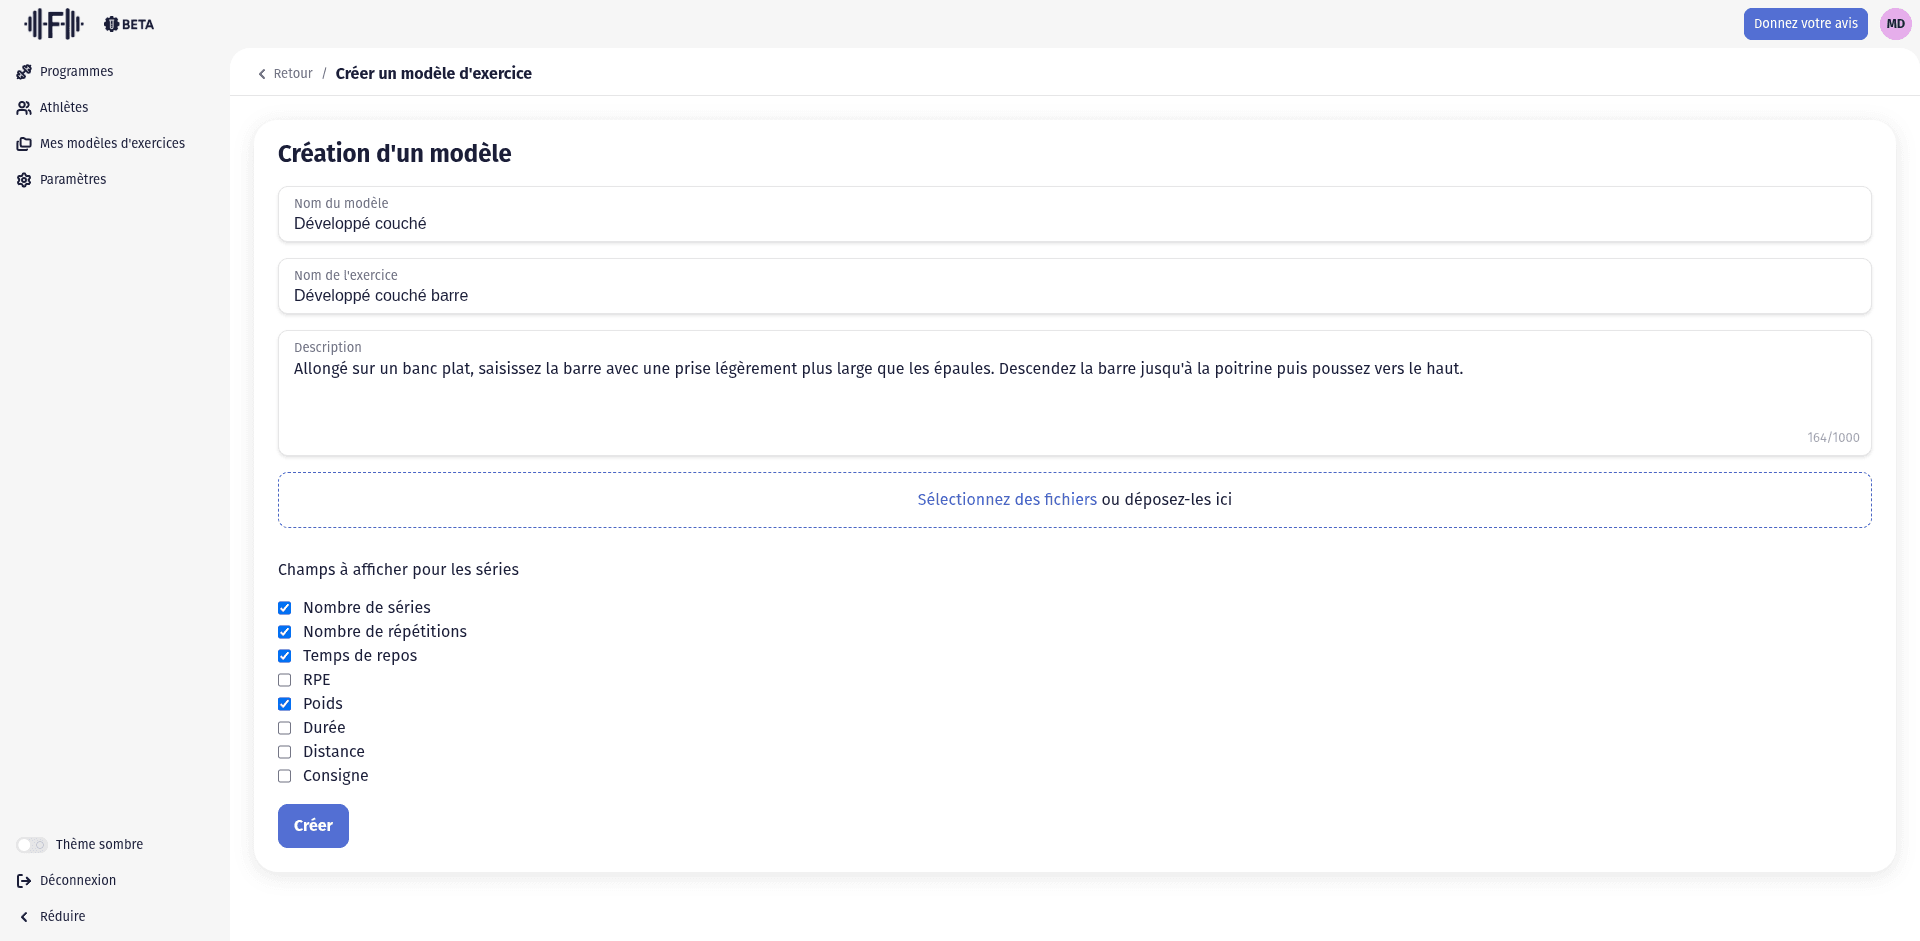1920x941 pixels.
Task: Enable the Thème sombre switch
Action: coord(32,845)
